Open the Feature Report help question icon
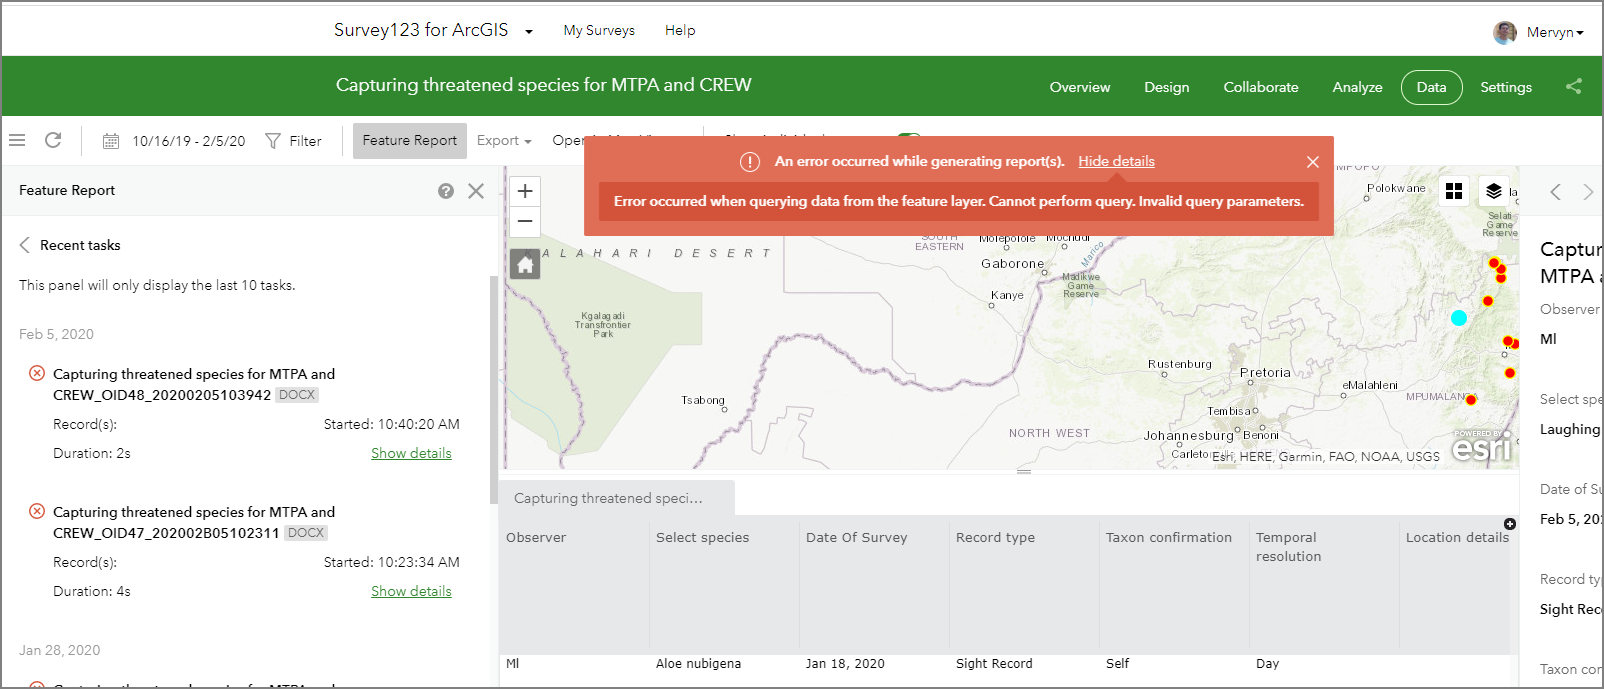1604x689 pixels. coord(446,190)
